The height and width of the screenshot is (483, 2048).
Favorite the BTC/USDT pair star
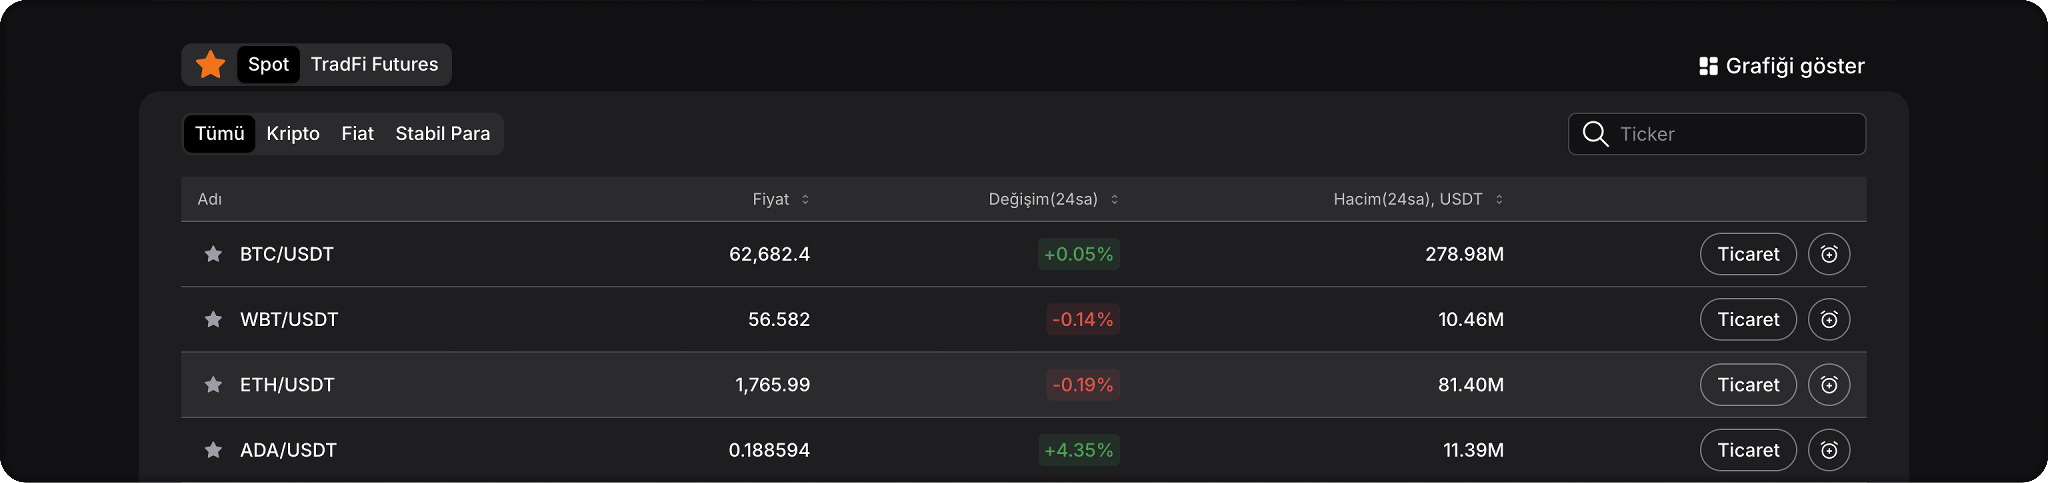213,254
